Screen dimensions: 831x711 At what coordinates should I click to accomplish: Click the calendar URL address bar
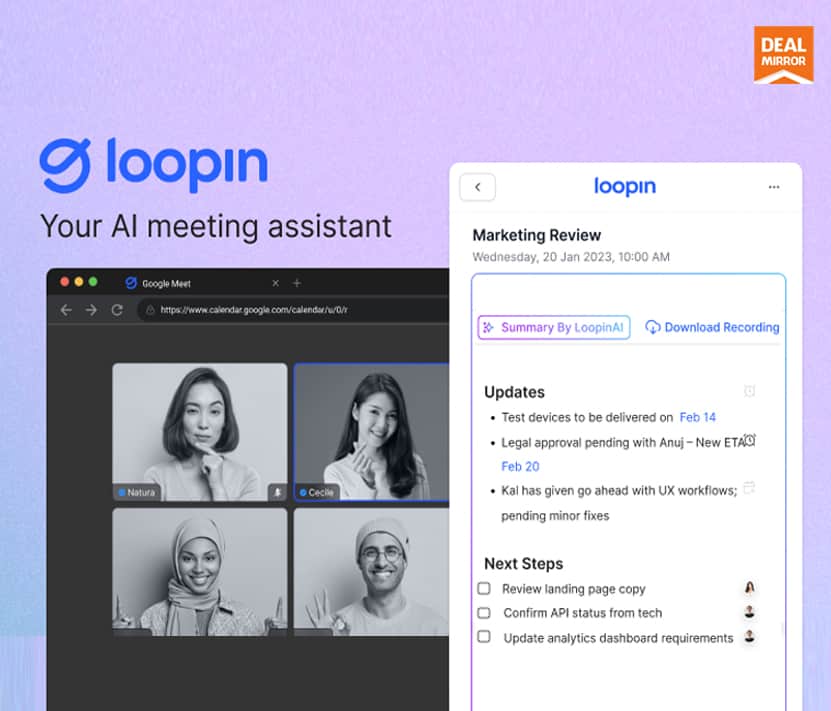290,310
